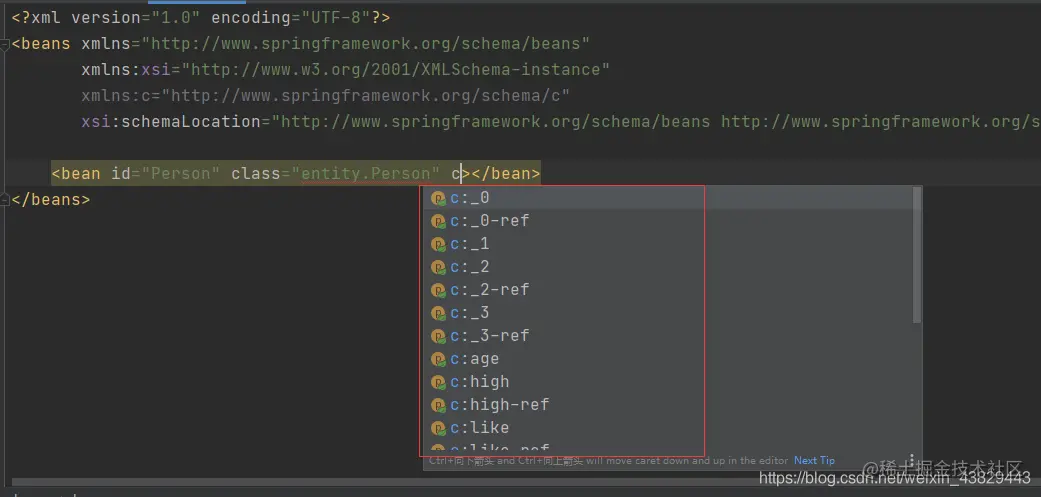The height and width of the screenshot is (497, 1041).
Task: Collapse the fold at closing beans tag
Action: [x=5, y=199]
